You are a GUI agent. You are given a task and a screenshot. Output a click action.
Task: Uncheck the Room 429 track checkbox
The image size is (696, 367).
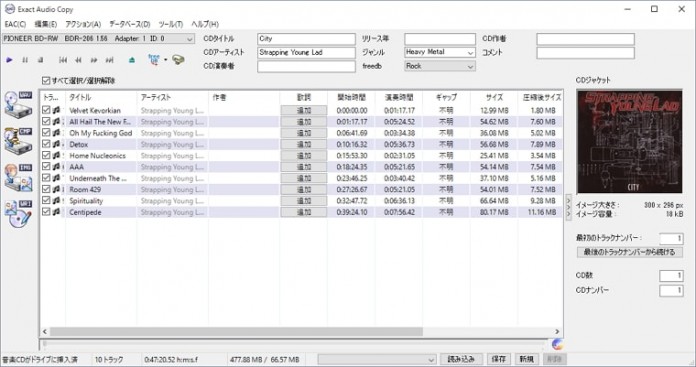pyautogui.click(x=46, y=189)
